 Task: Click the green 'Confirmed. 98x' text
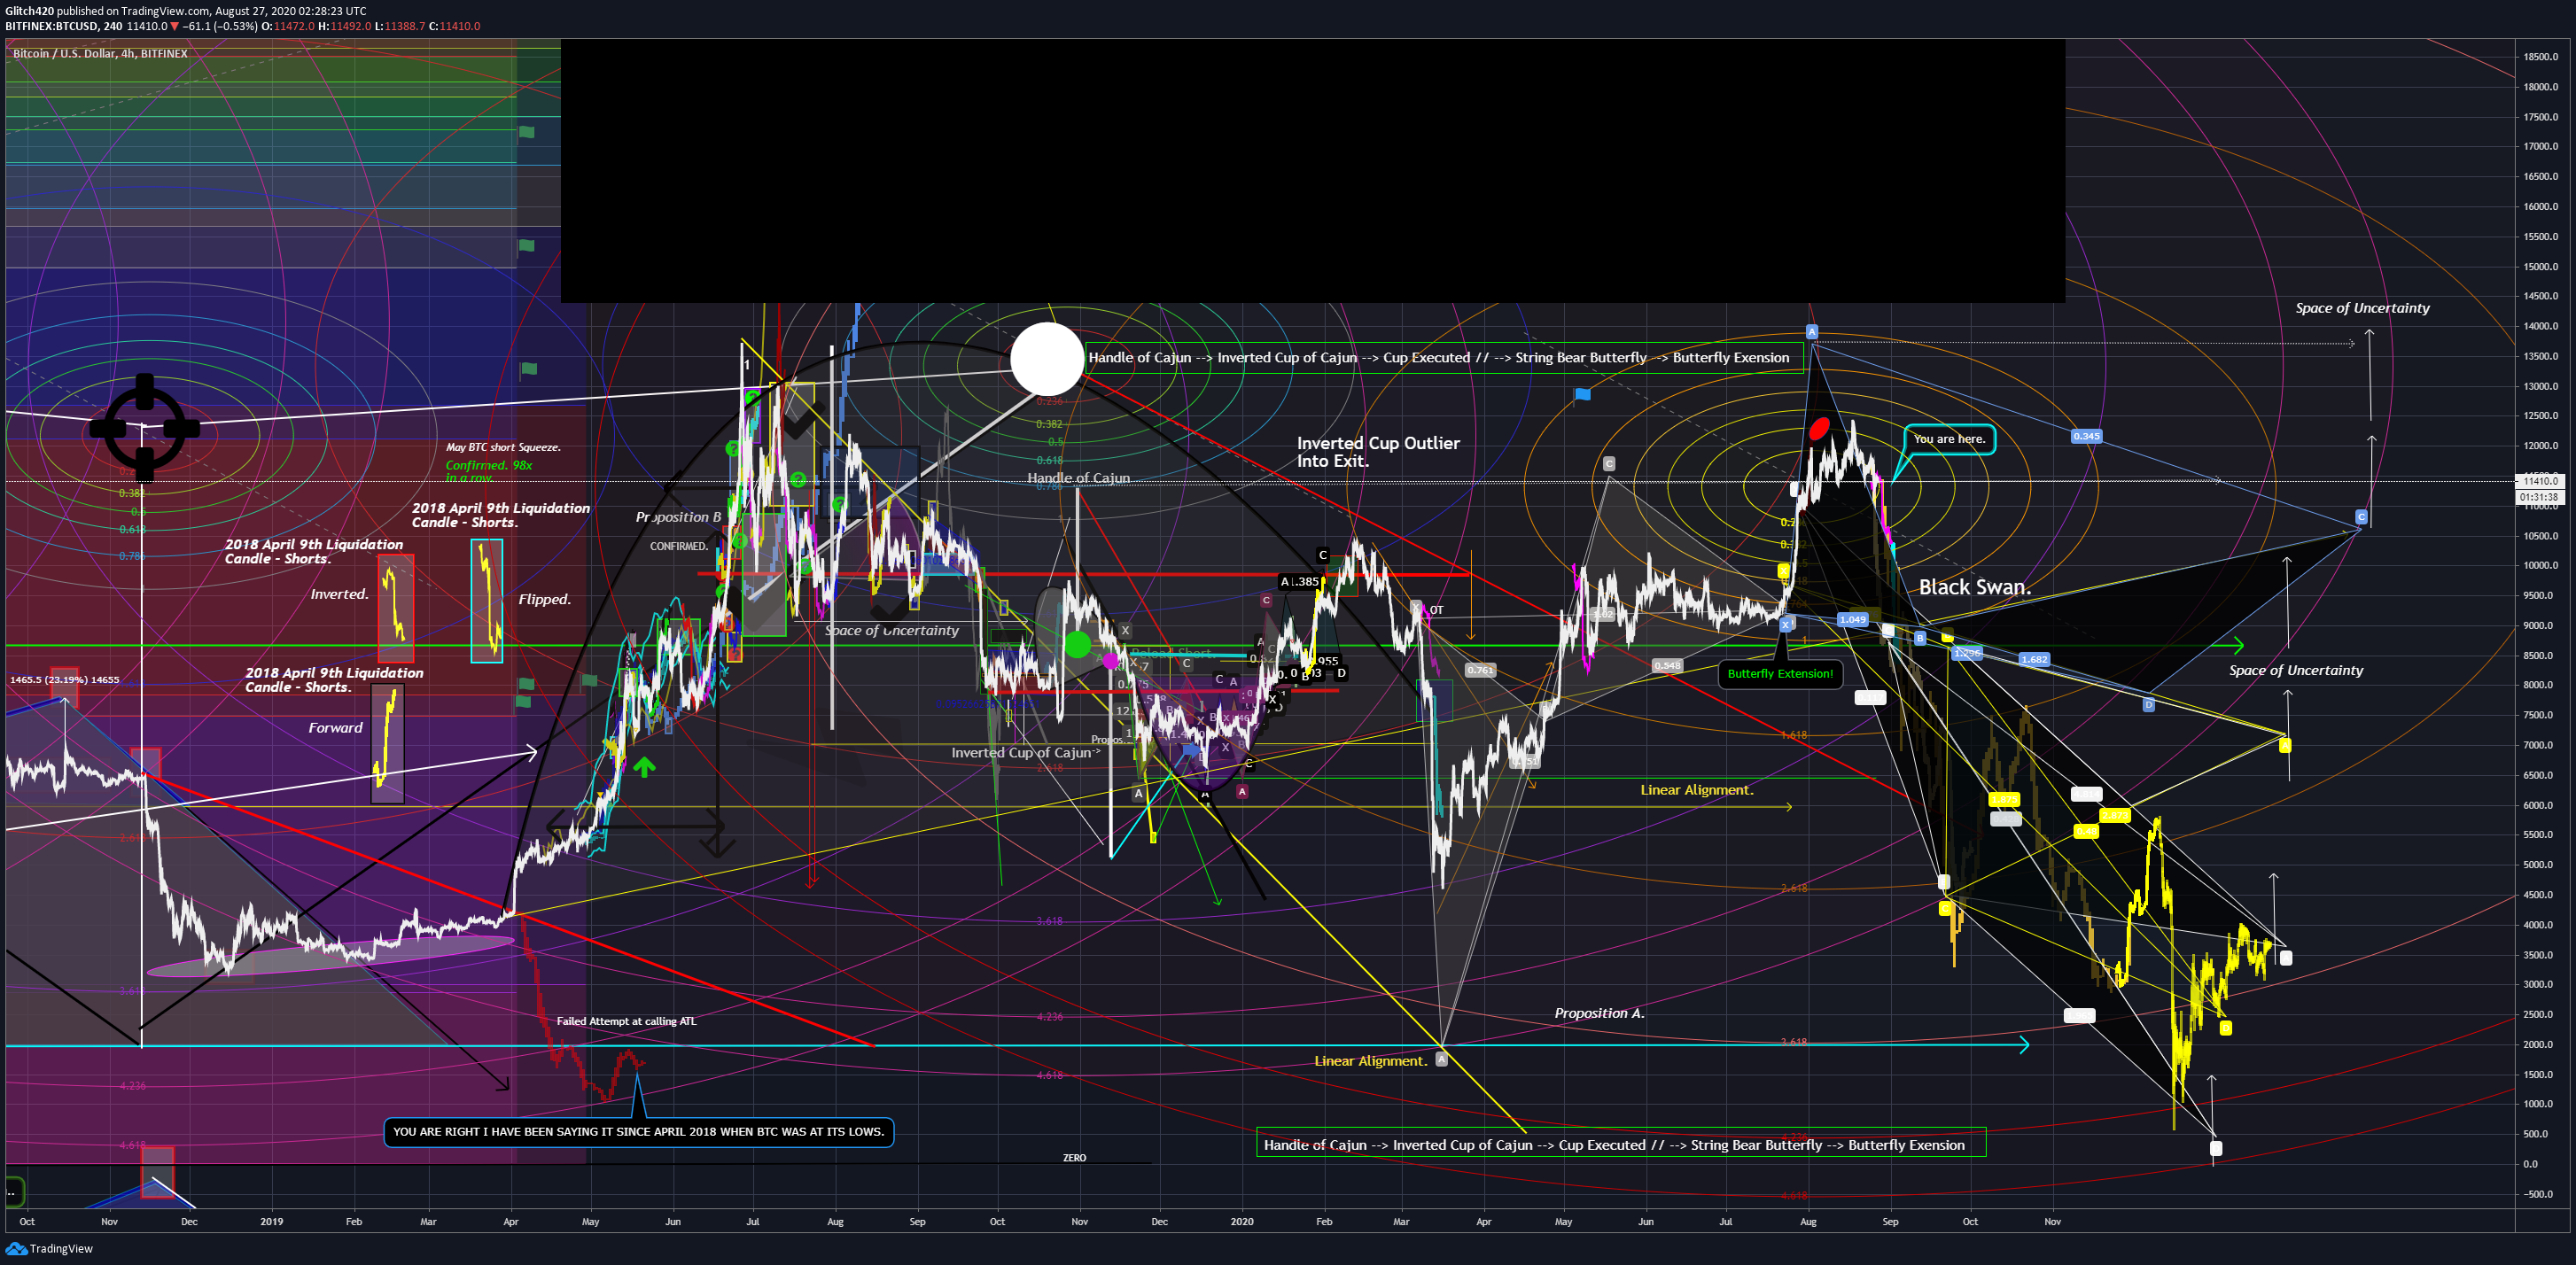coord(489,465)
